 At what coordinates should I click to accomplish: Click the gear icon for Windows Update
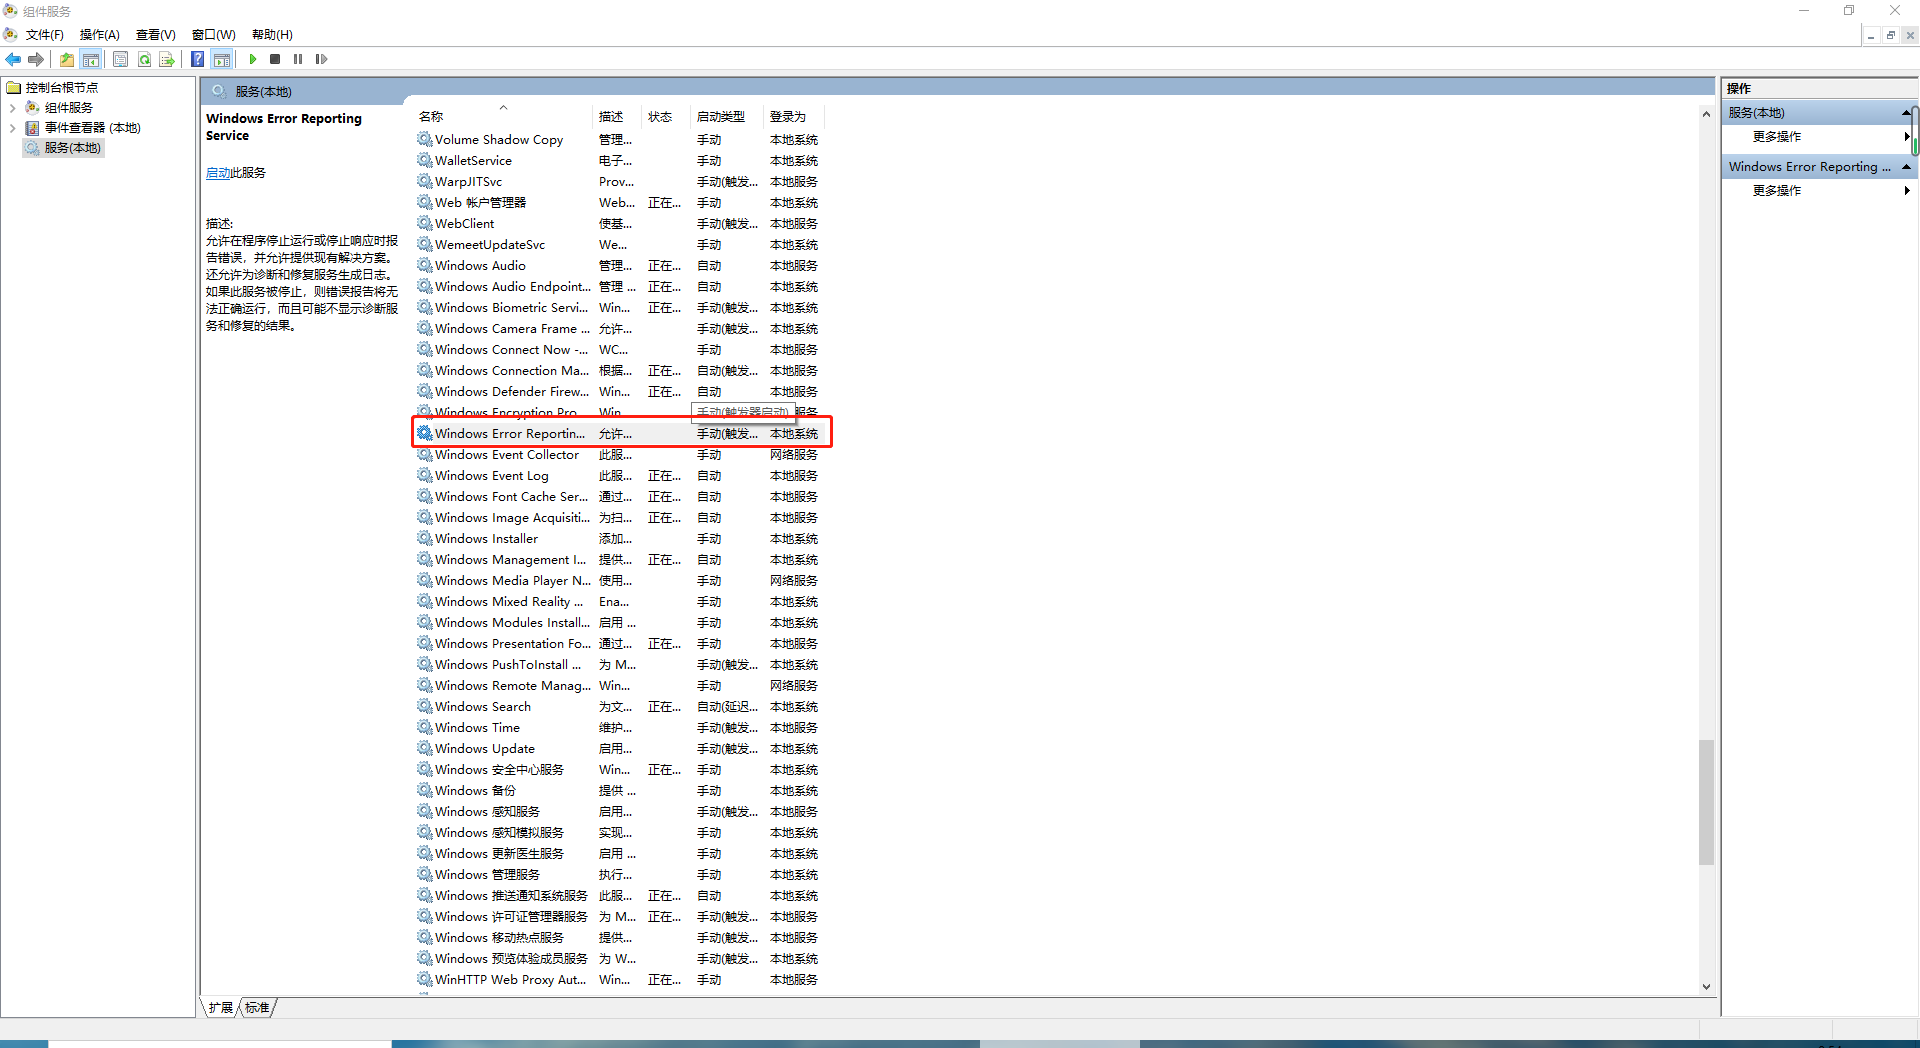(x=425, y=748)
